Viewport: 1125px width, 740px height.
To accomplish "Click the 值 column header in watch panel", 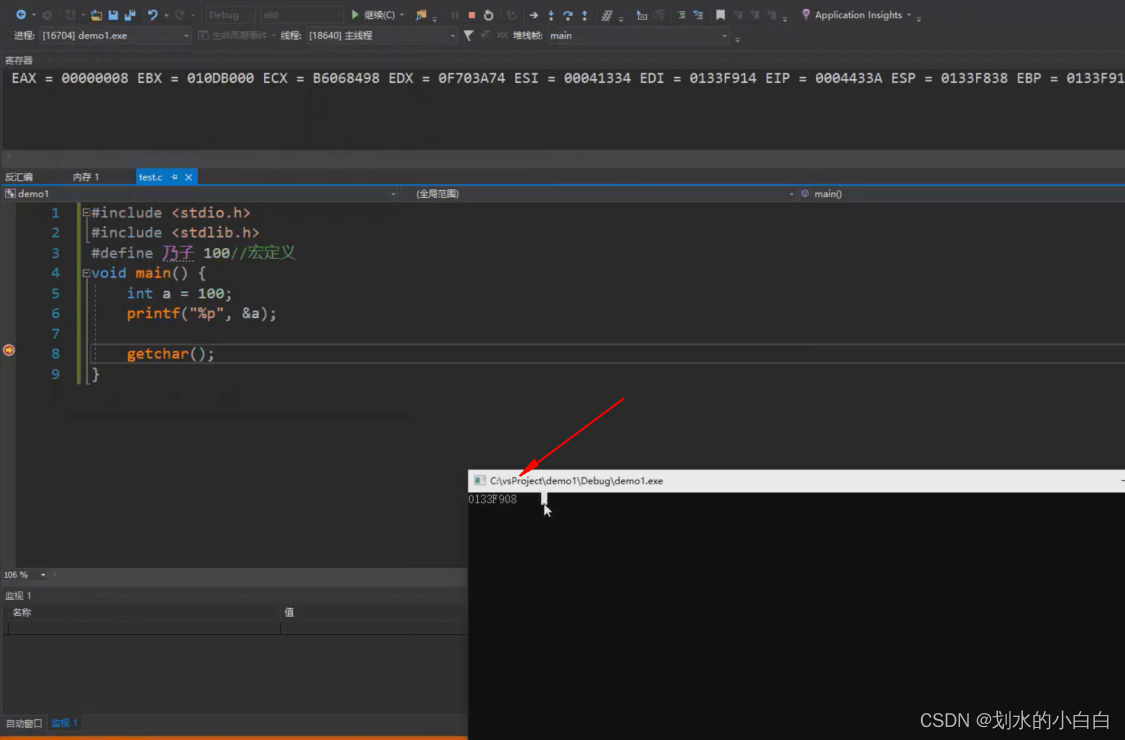I will 289,612.
